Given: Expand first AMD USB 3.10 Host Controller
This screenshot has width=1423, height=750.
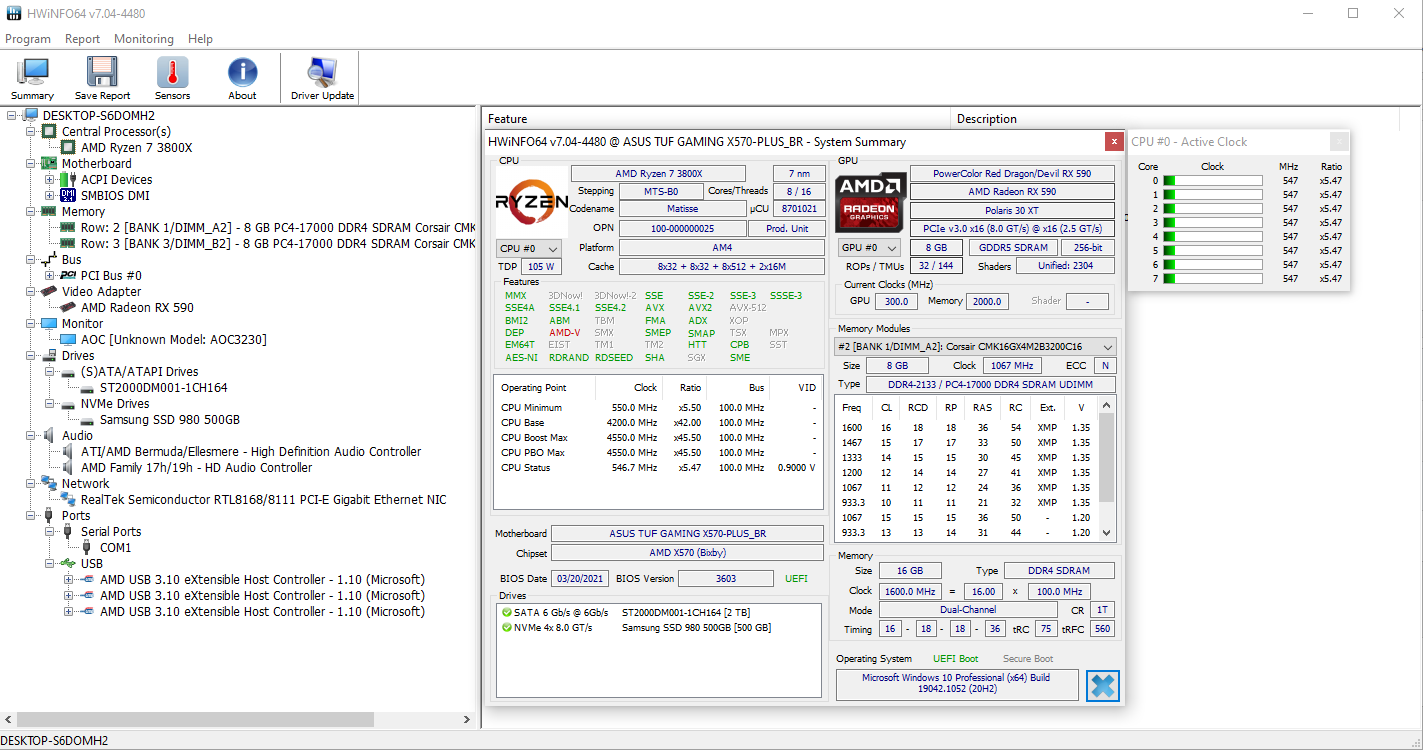Looking at the screenshot, I should [x=69, y=579].
